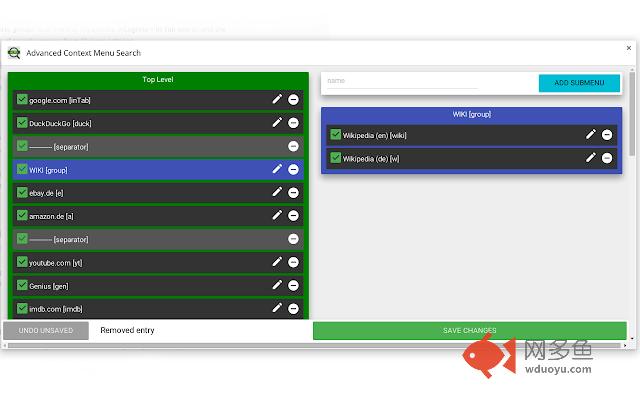Click the vertical scrollbar thumb
This screenshot has width=640, height=400.
(x=632, y=113)
